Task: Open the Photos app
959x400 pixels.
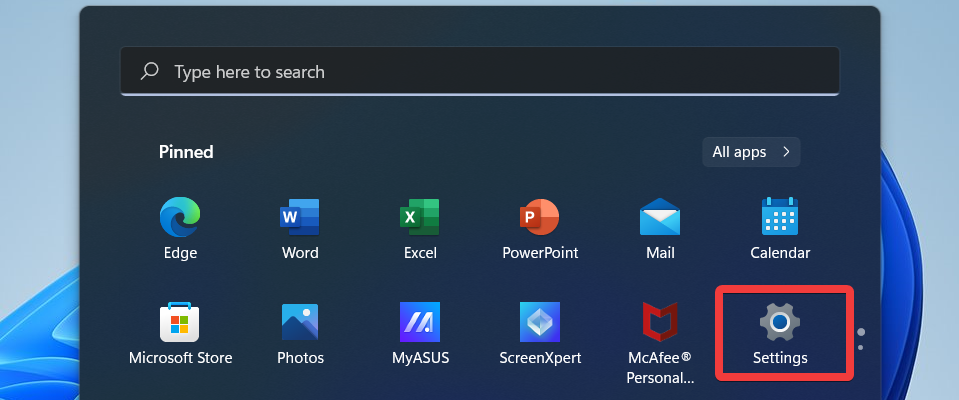Action: coord(300,333)
